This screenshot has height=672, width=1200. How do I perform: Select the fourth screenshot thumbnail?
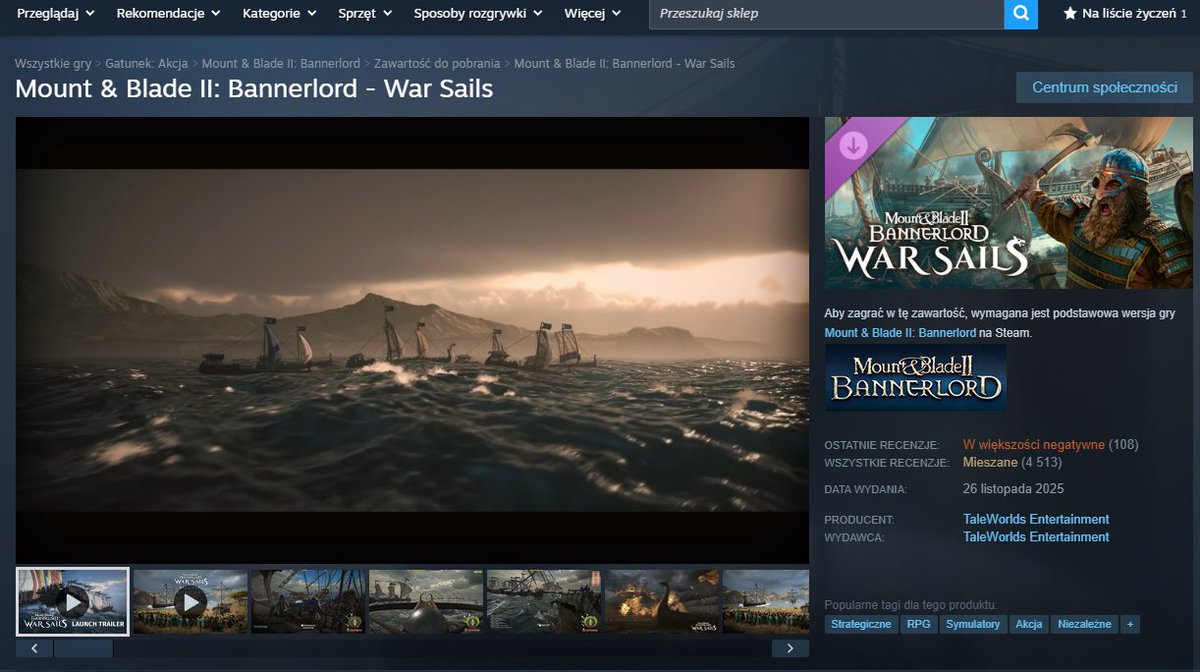click(x=426, y=602)
